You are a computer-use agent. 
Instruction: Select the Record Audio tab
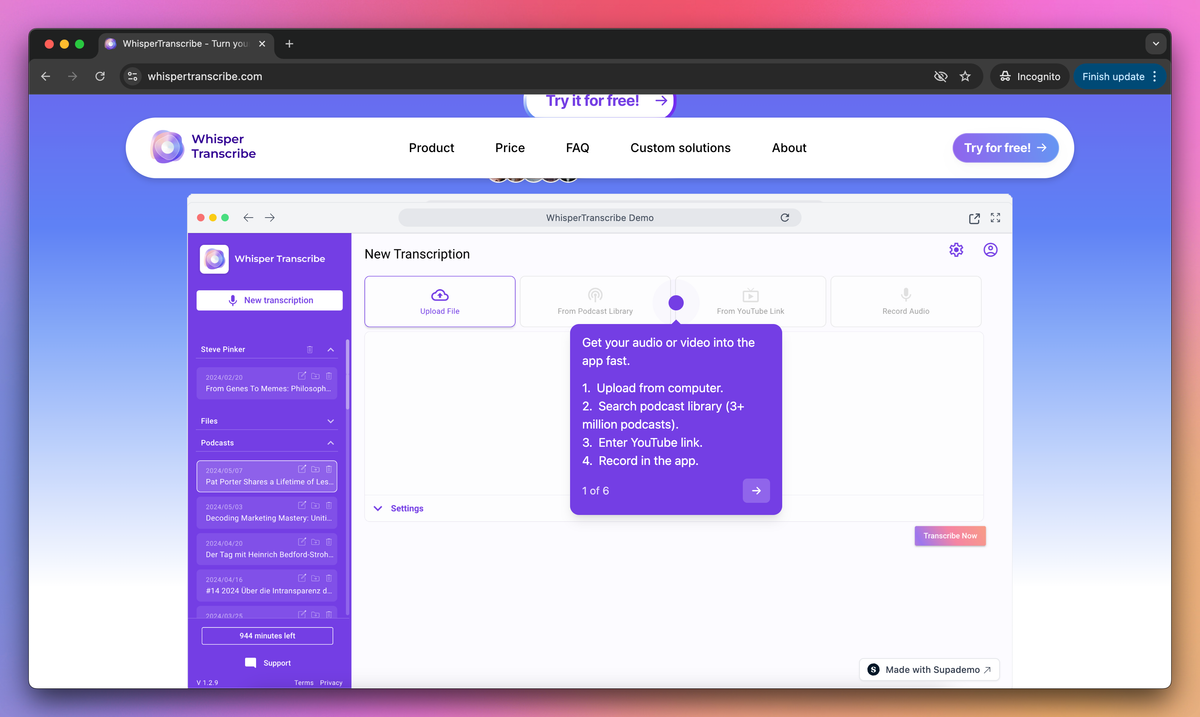906,301
